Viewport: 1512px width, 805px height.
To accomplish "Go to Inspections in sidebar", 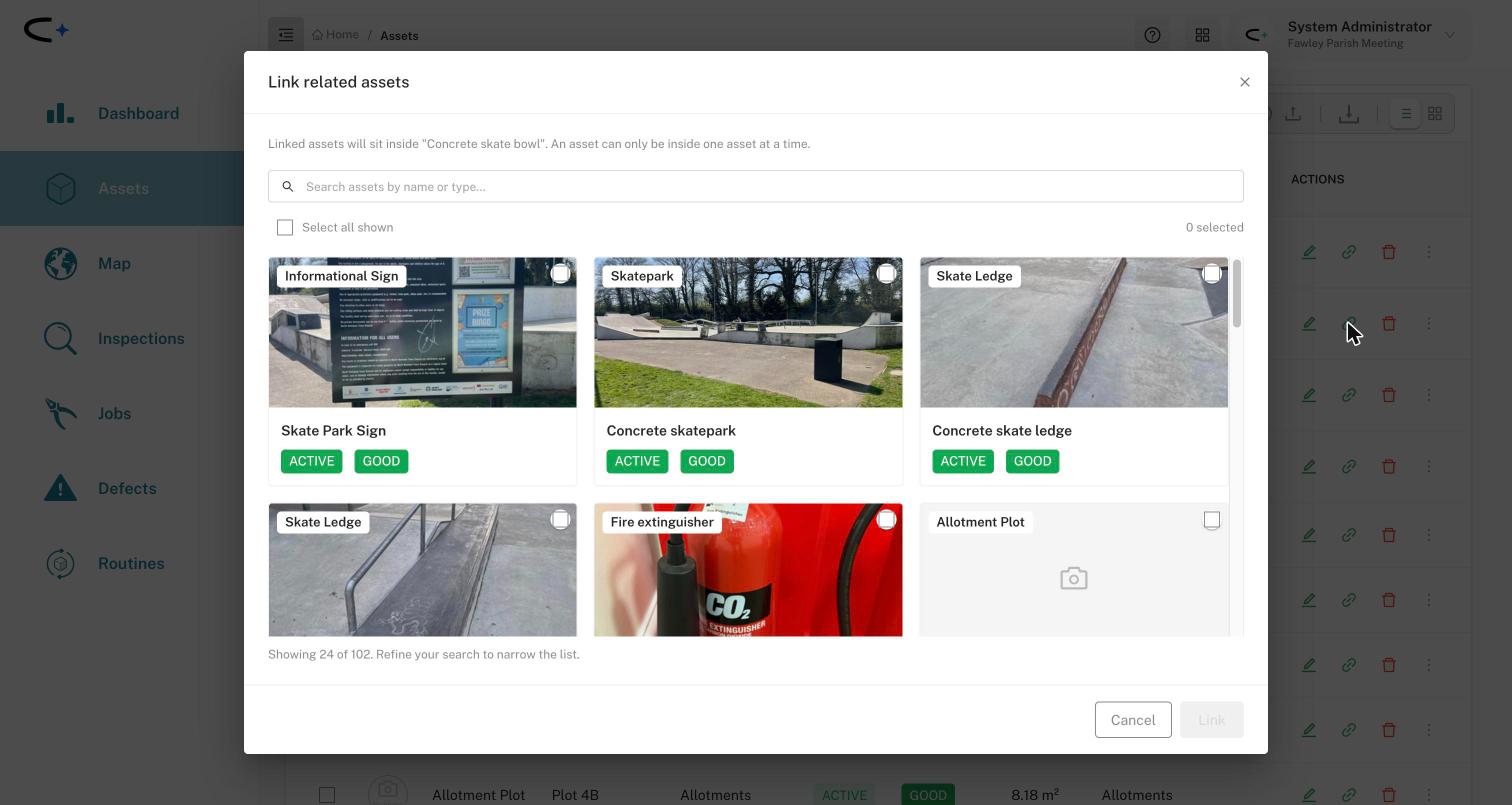I will click(122, 338).
